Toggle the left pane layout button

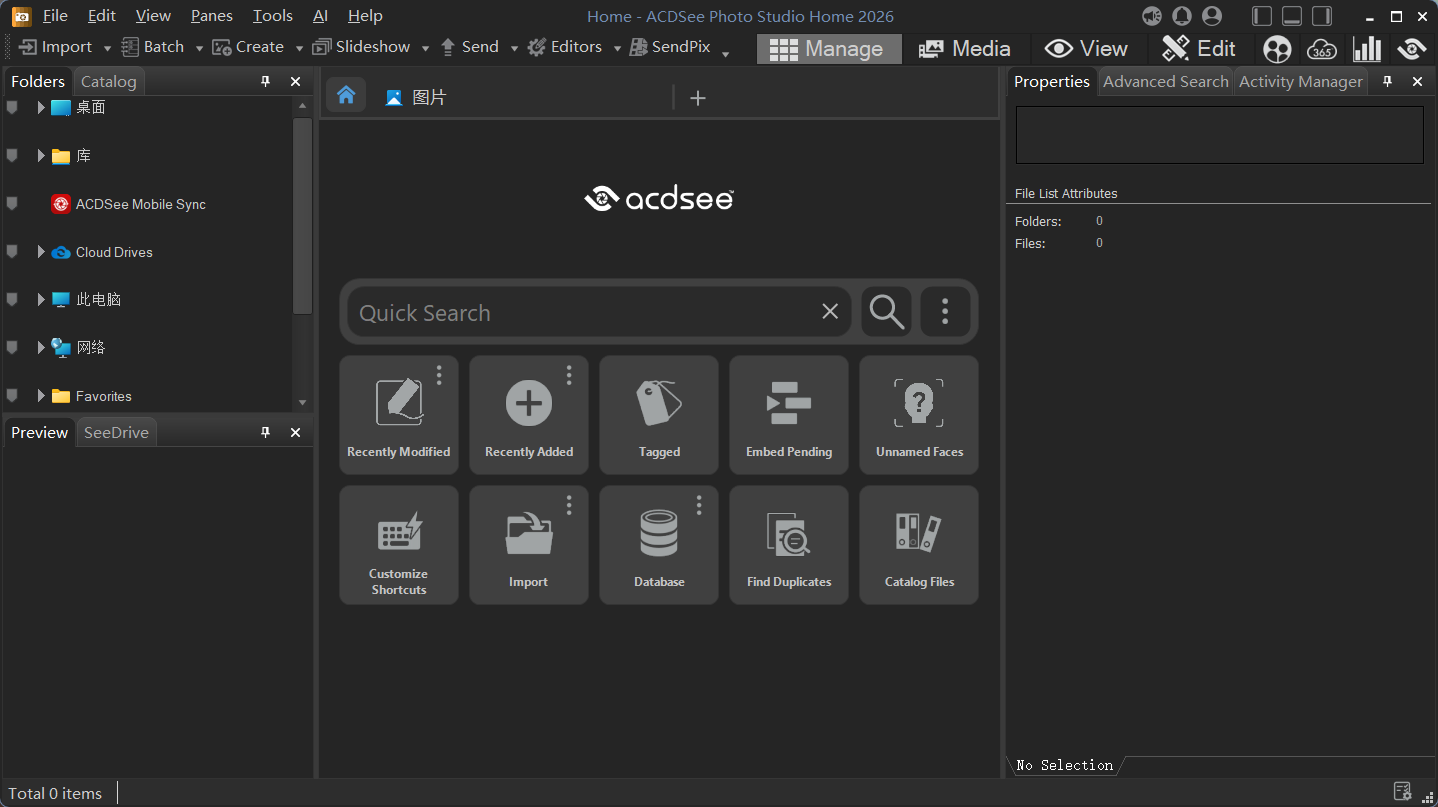[1262, 16]
